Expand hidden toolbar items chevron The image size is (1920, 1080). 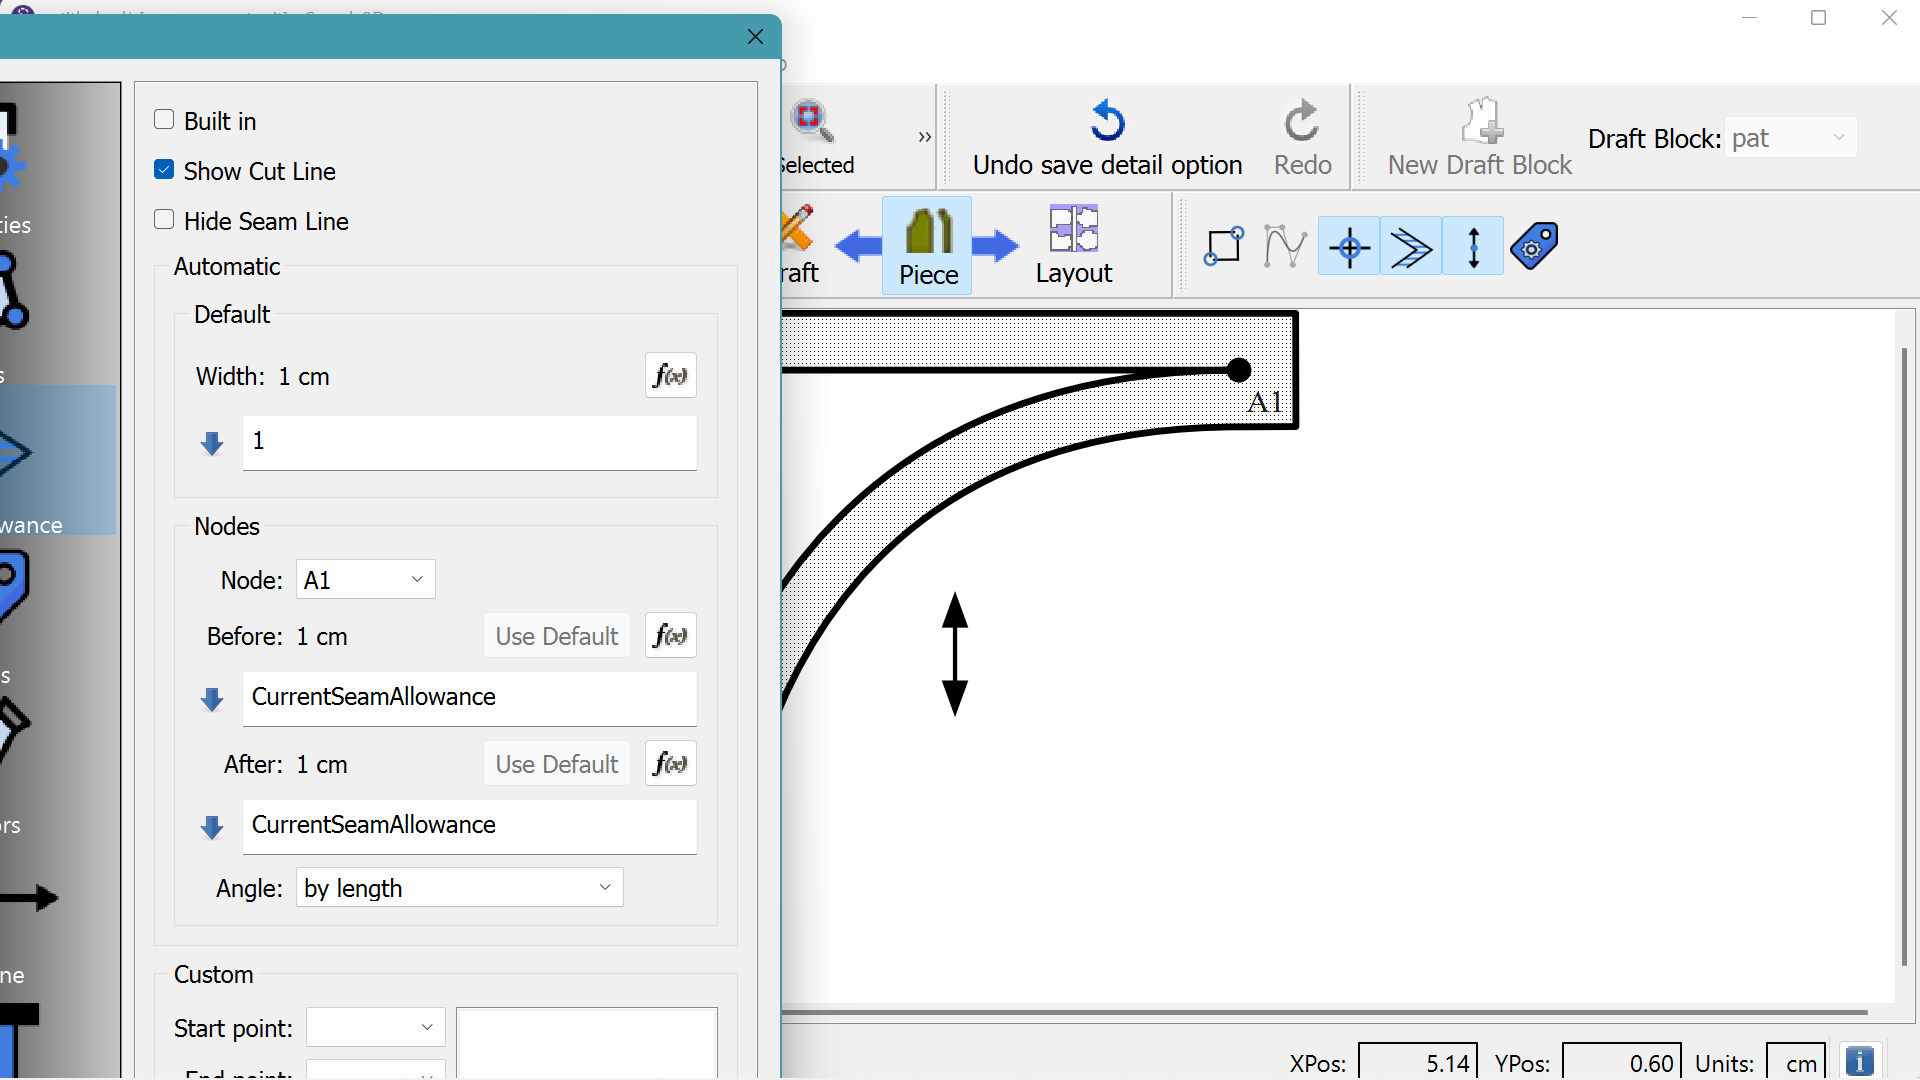[x=924, y=137]
